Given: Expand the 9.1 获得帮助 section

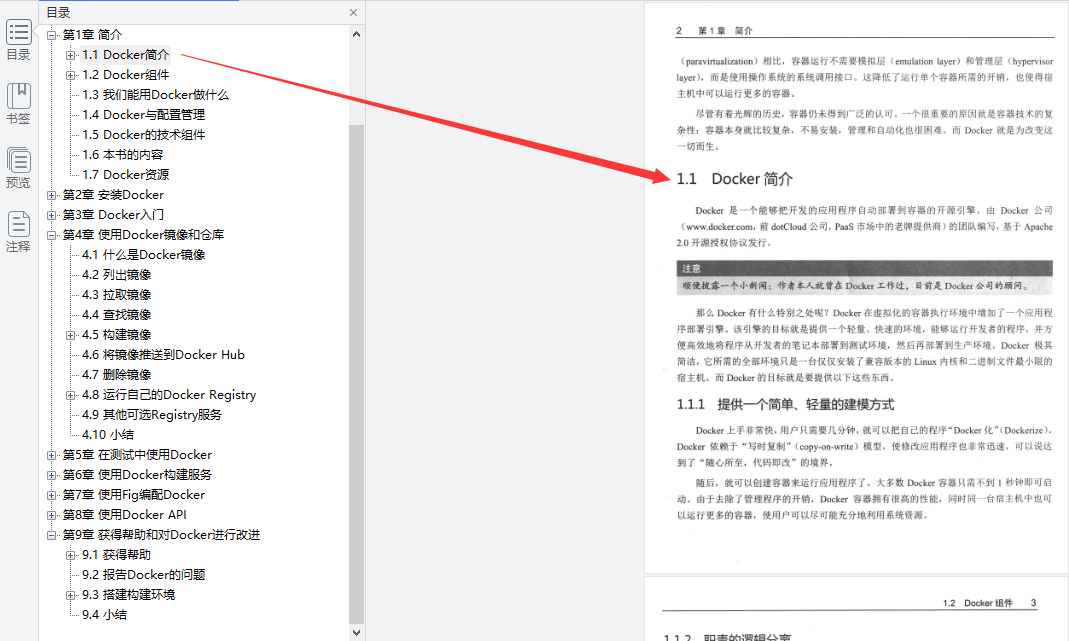Looking at the screenshot, I should (68, 554).
